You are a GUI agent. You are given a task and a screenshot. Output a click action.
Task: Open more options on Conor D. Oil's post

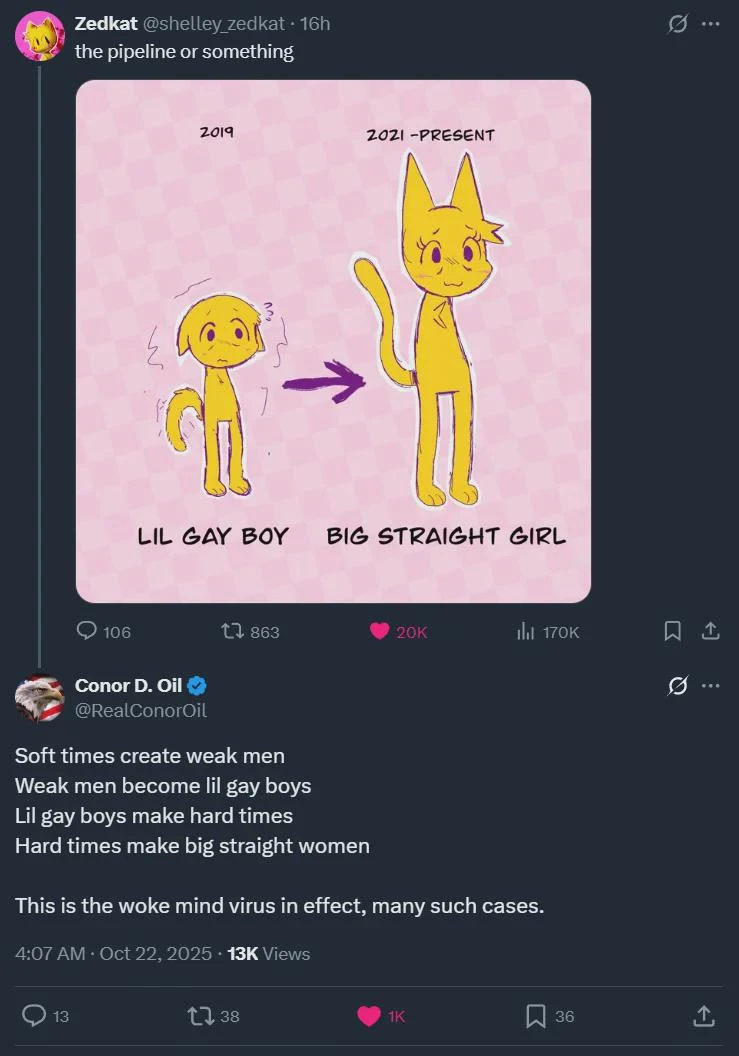click(711, 686)
